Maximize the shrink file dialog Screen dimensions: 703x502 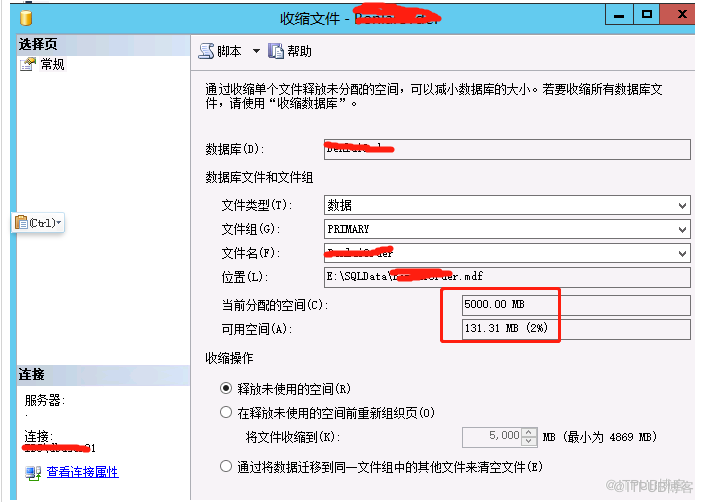tap(647, 15)
